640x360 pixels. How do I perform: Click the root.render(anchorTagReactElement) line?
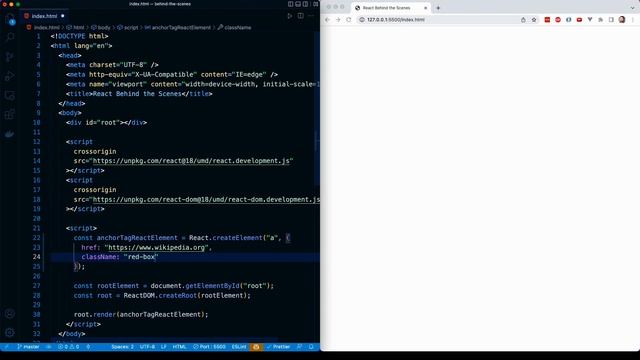pos(141,314)
